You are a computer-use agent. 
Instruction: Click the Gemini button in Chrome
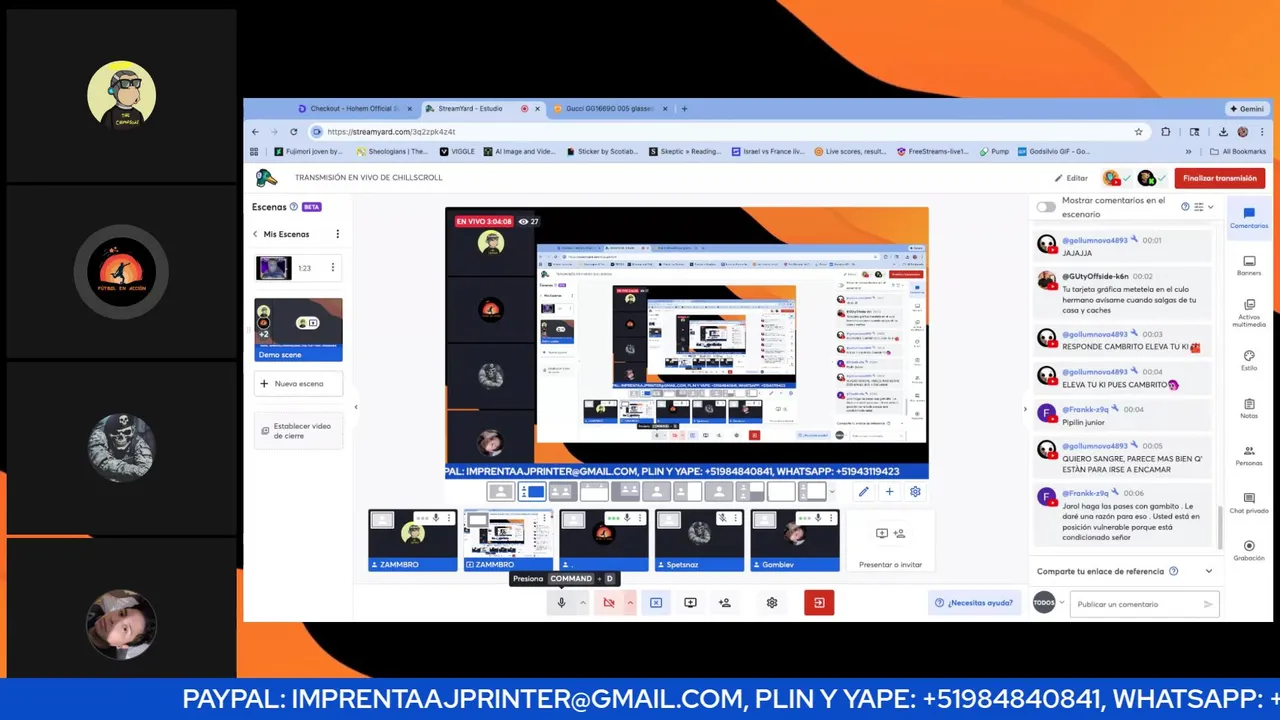click(1247, 108)
